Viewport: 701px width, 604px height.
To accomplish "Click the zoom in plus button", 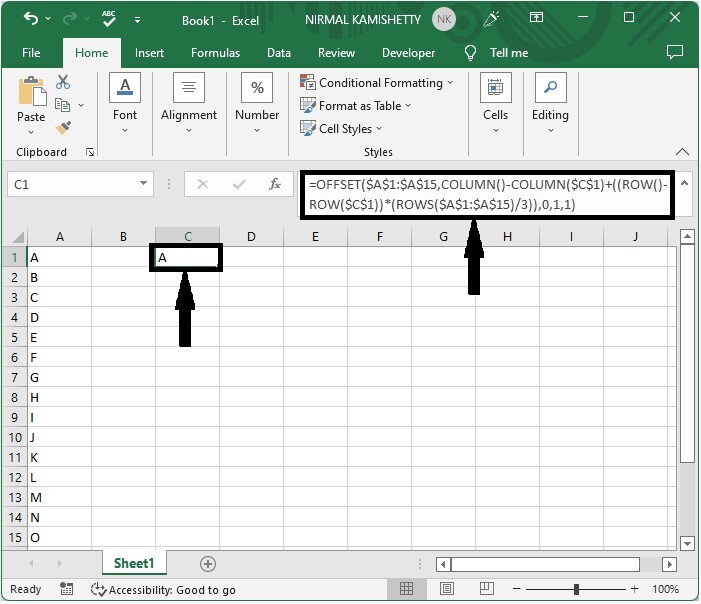I will [634, 589].
